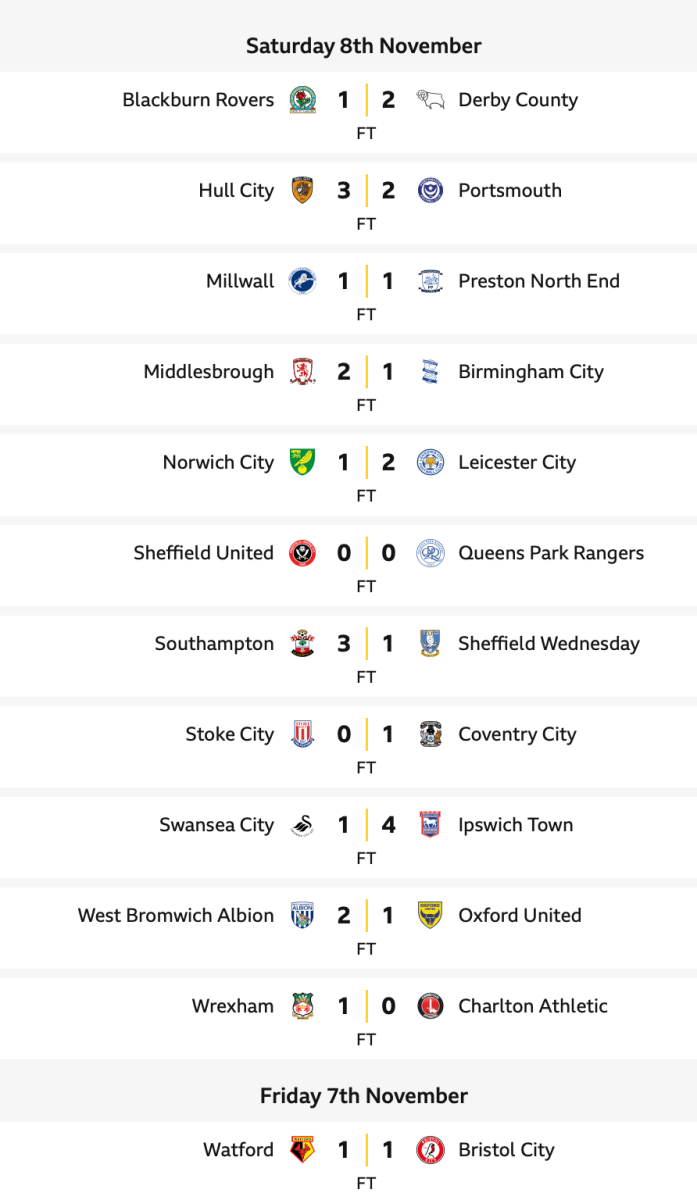The height and width of the screenshot is (1200, 697).
Task: Click the Charlton Athletic crest
Action: pos(430,1006)
